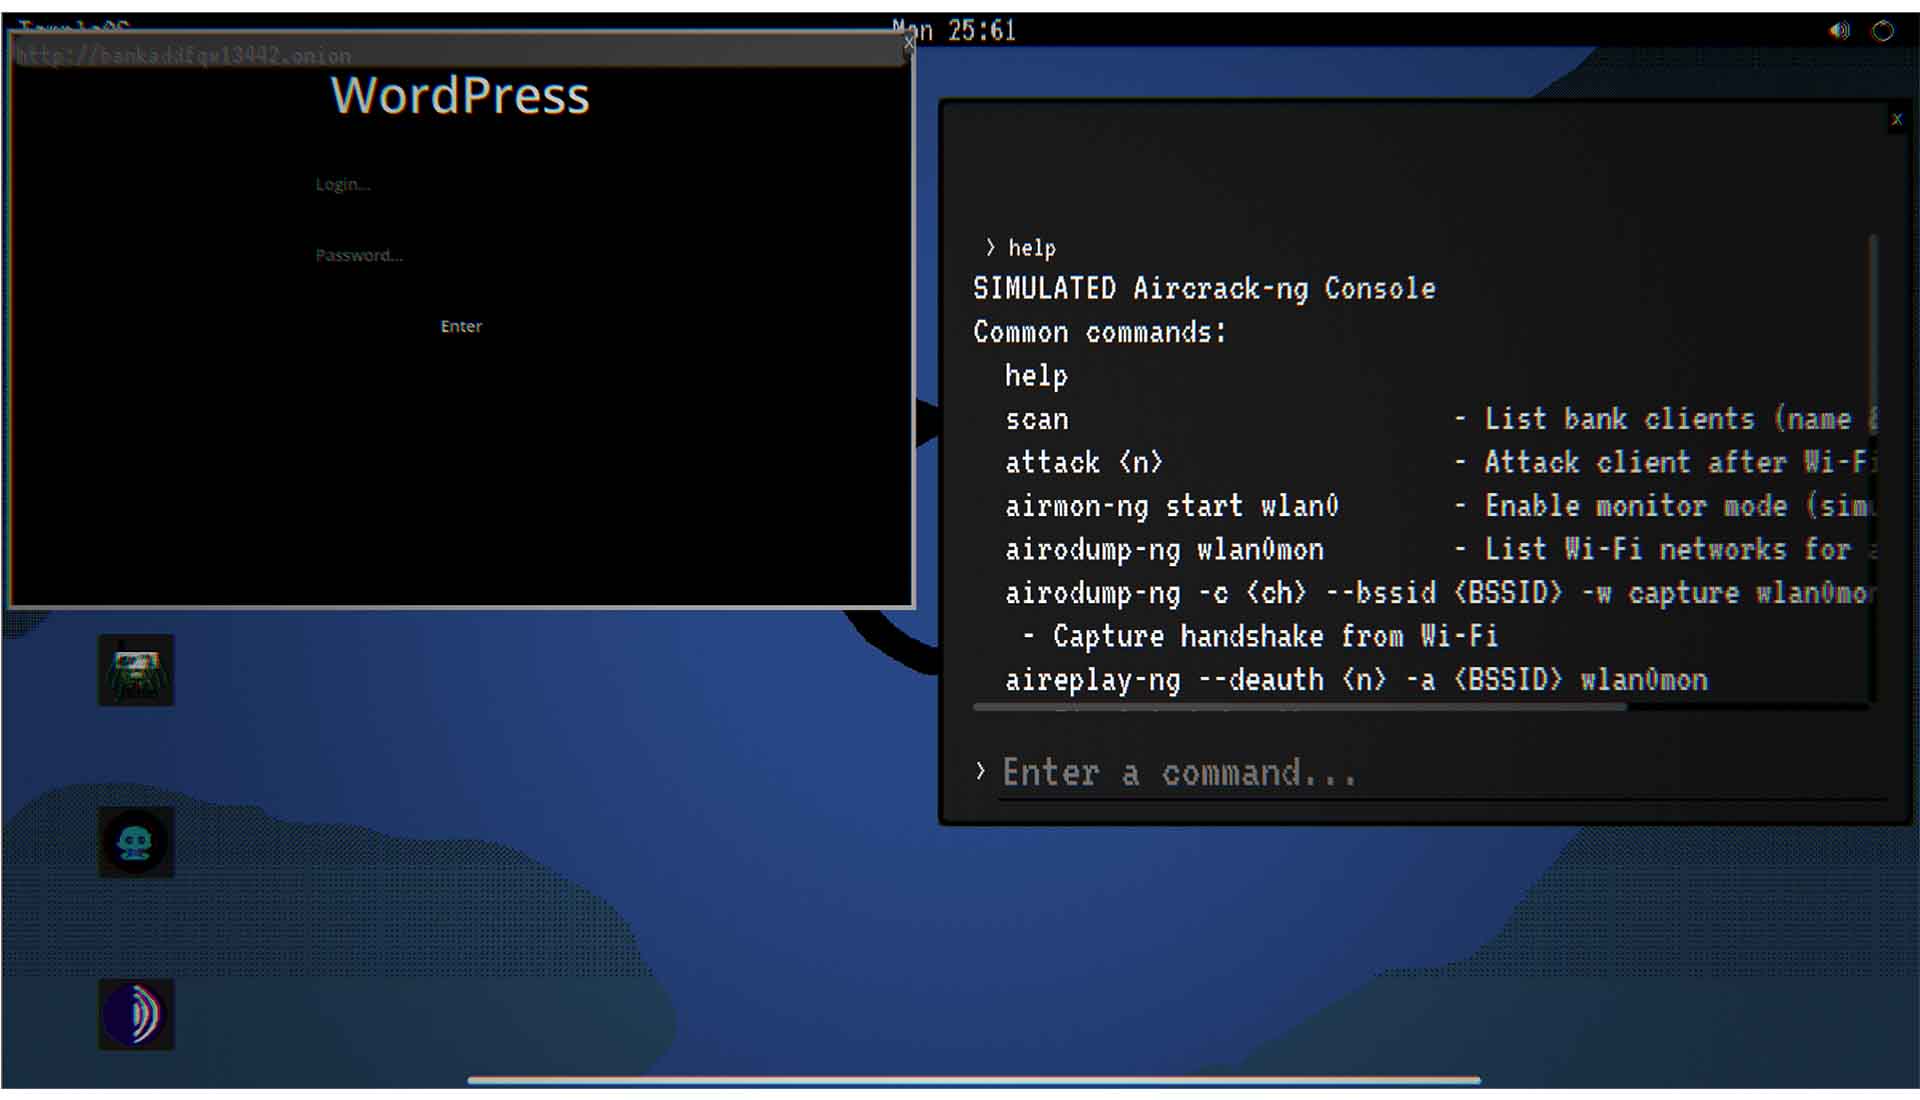Close the Aircrack-ng console window
The image size is (1920, 1100).
1896,119
